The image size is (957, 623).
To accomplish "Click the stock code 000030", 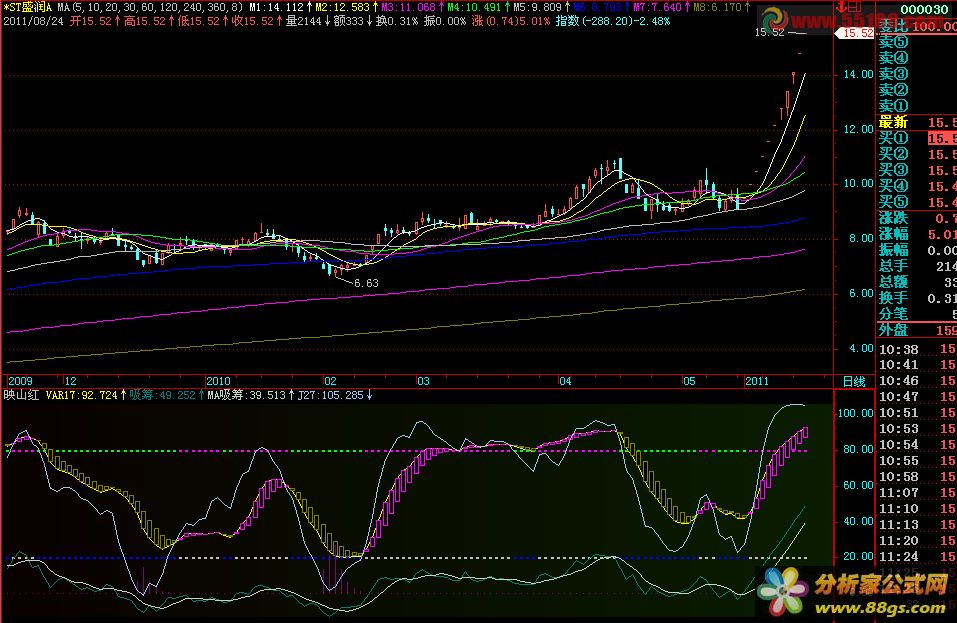I will click(x=924, y=9).
